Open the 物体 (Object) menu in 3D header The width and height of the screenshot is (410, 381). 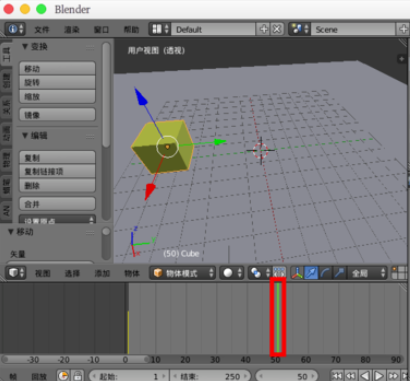(132, 274)
